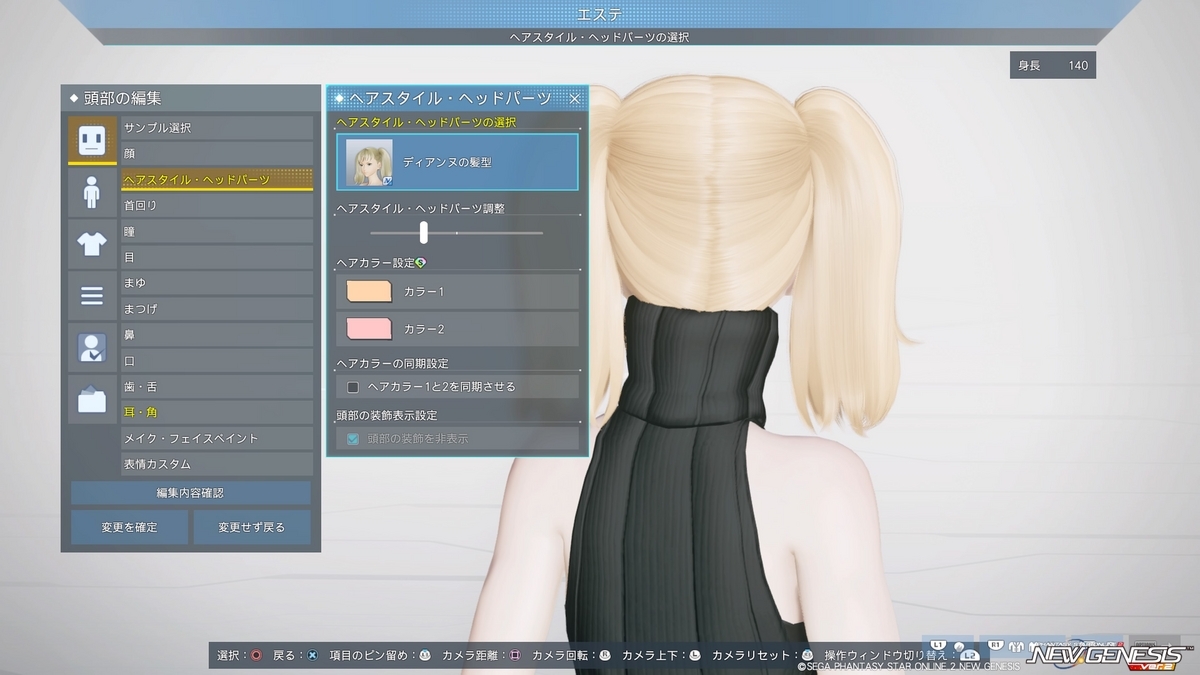Select 耳・角 menu item
The image size is (1200, 675).
(x=217, y=412)
